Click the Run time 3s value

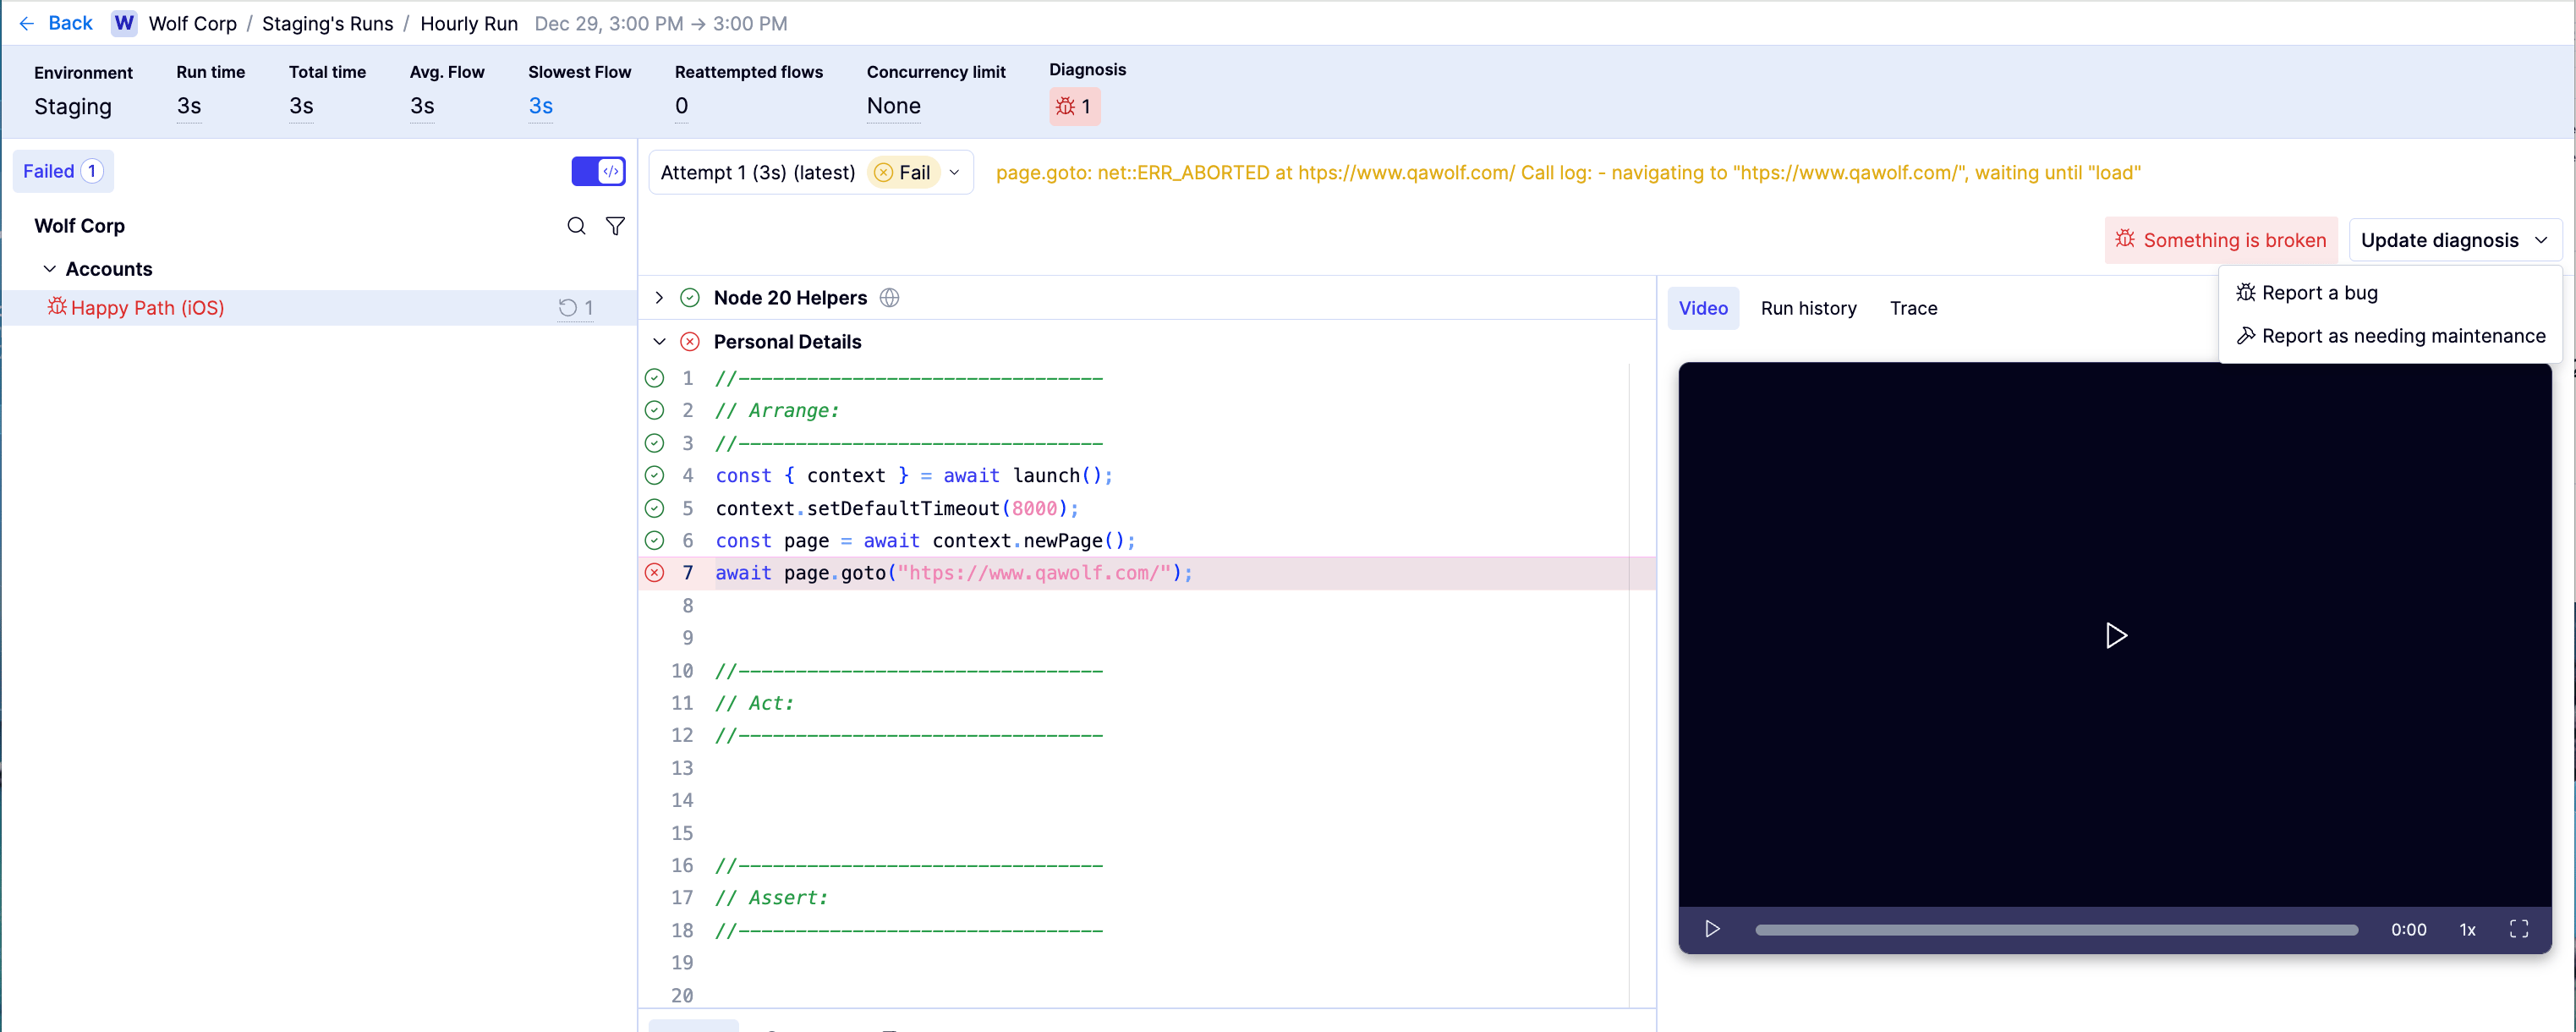188,106
